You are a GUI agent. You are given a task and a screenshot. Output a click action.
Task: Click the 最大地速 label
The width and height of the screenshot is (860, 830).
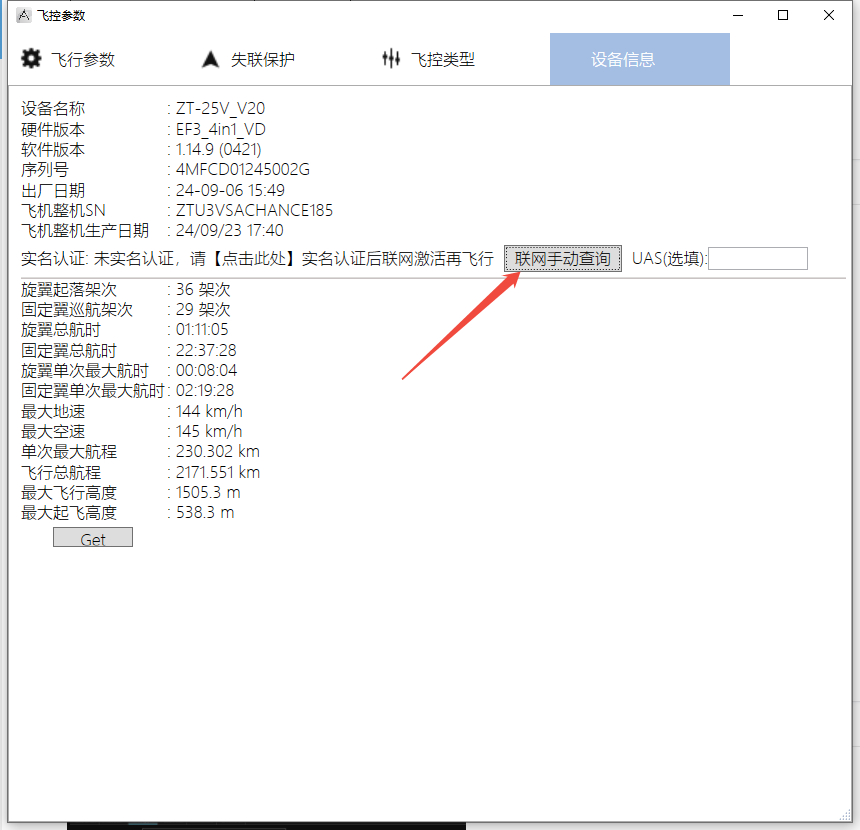53,411
